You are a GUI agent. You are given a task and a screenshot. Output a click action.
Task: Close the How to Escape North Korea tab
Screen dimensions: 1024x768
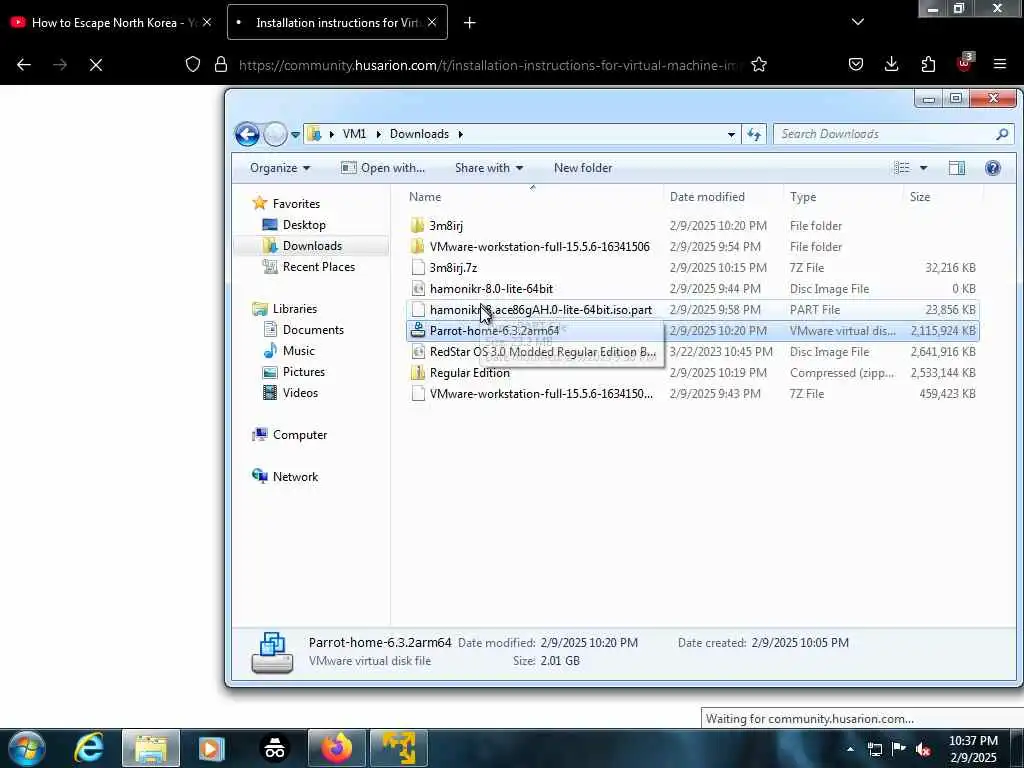pyautogui.click(x=207, y=22)
